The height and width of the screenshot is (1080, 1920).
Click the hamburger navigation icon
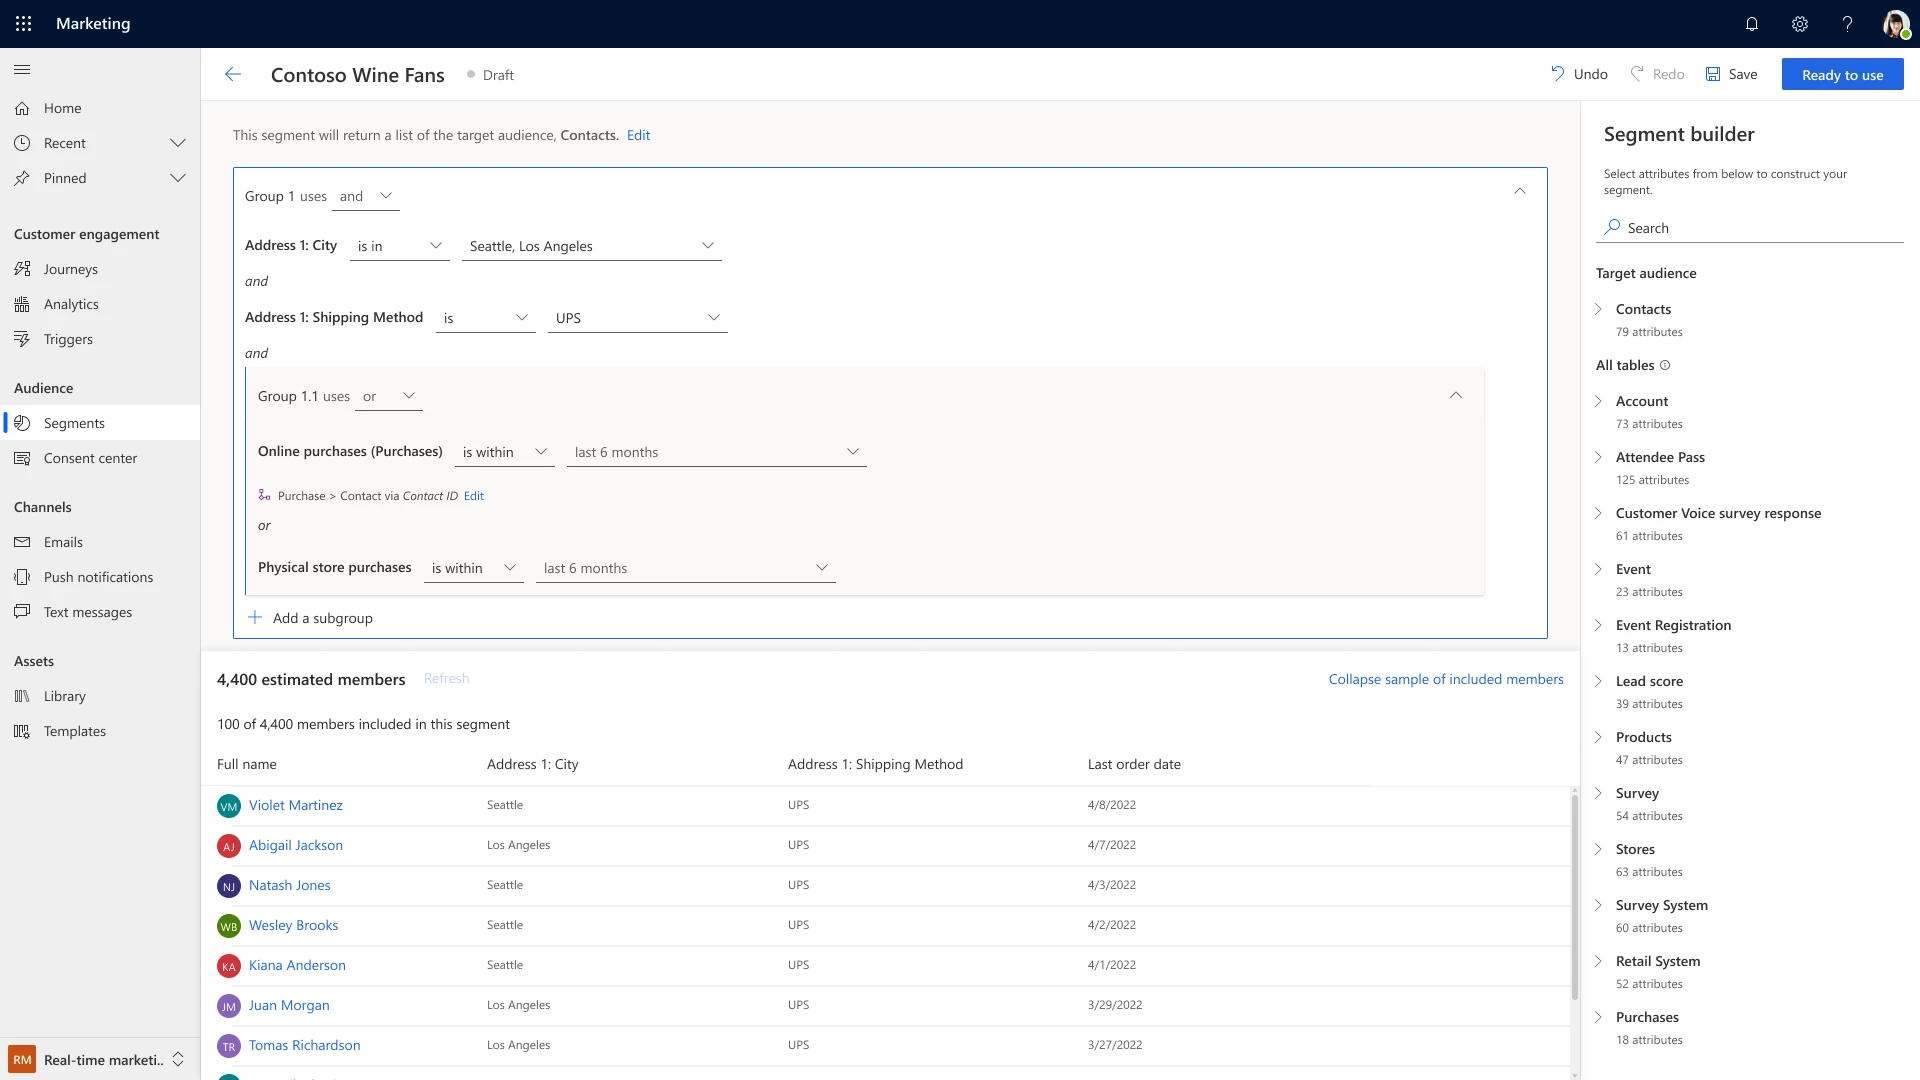(x=22, y=70)
